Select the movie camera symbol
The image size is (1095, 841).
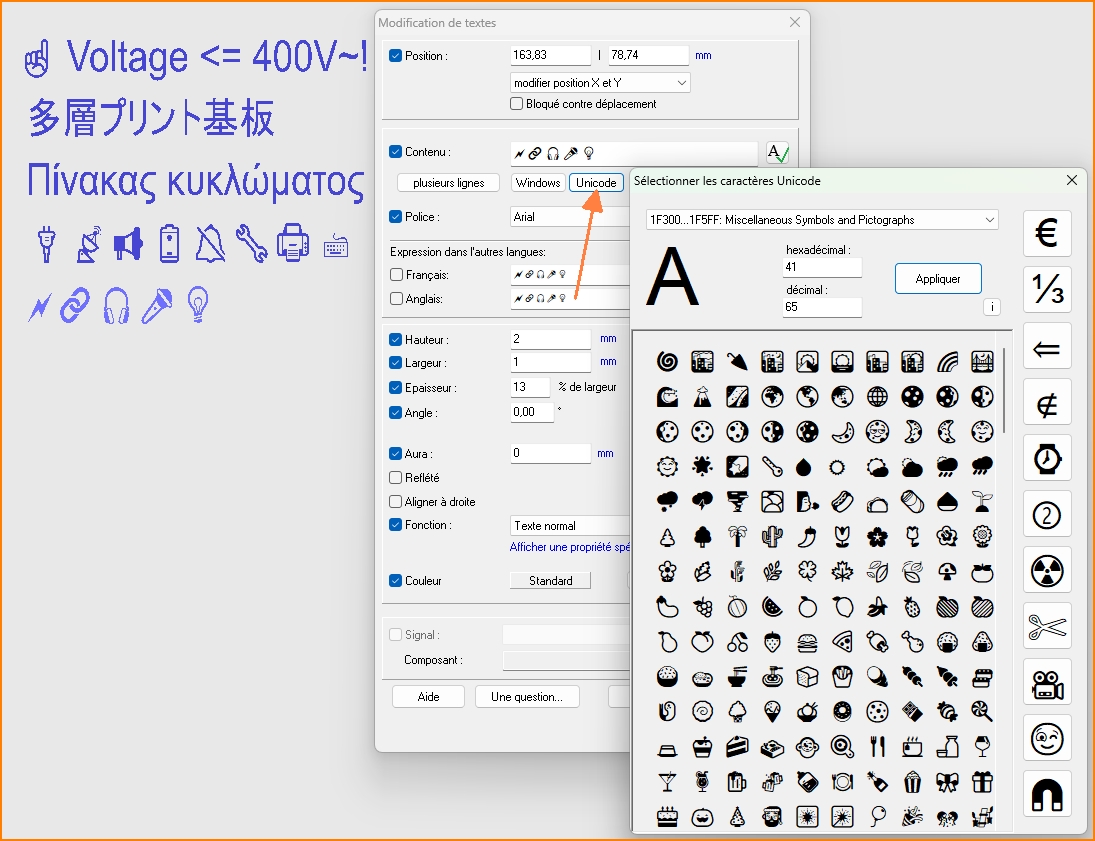click(1047, 683)
